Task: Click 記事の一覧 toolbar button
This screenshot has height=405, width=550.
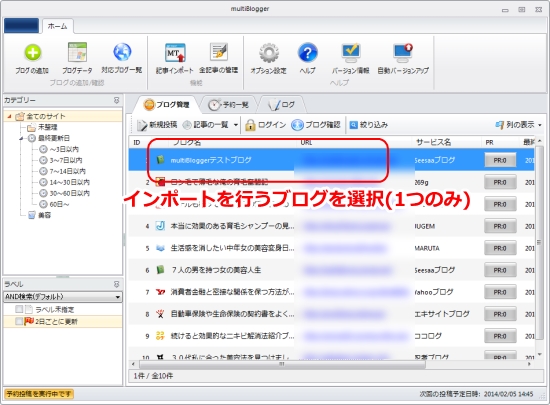Action: [206, 125]
